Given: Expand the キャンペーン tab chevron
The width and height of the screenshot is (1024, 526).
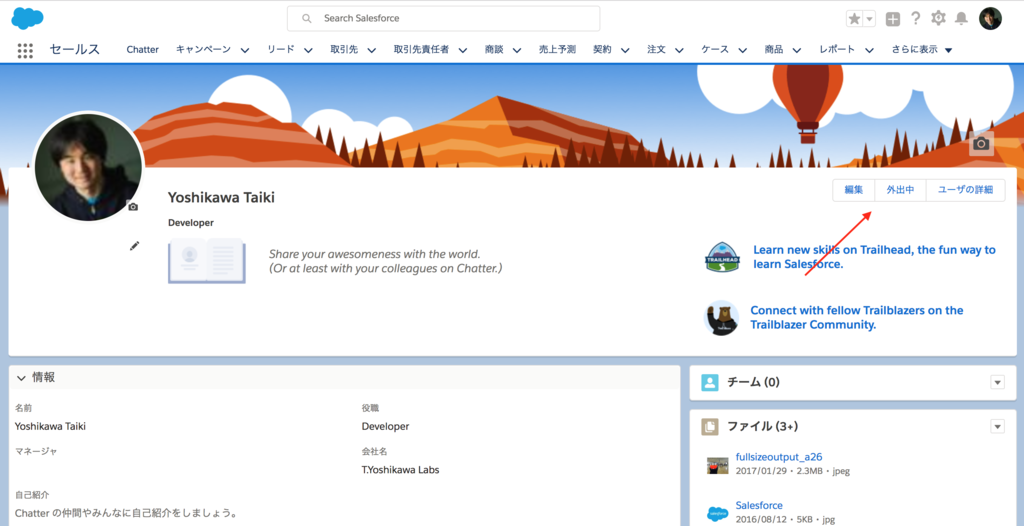Looking at the screenshot, I should [x=245, y=50].
